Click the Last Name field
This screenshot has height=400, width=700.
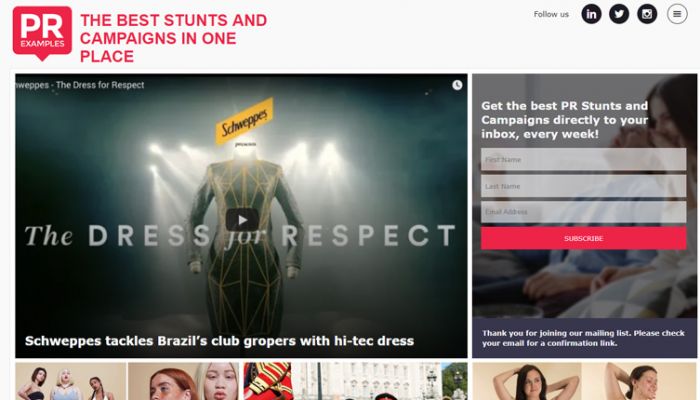(x=583, y=186)
